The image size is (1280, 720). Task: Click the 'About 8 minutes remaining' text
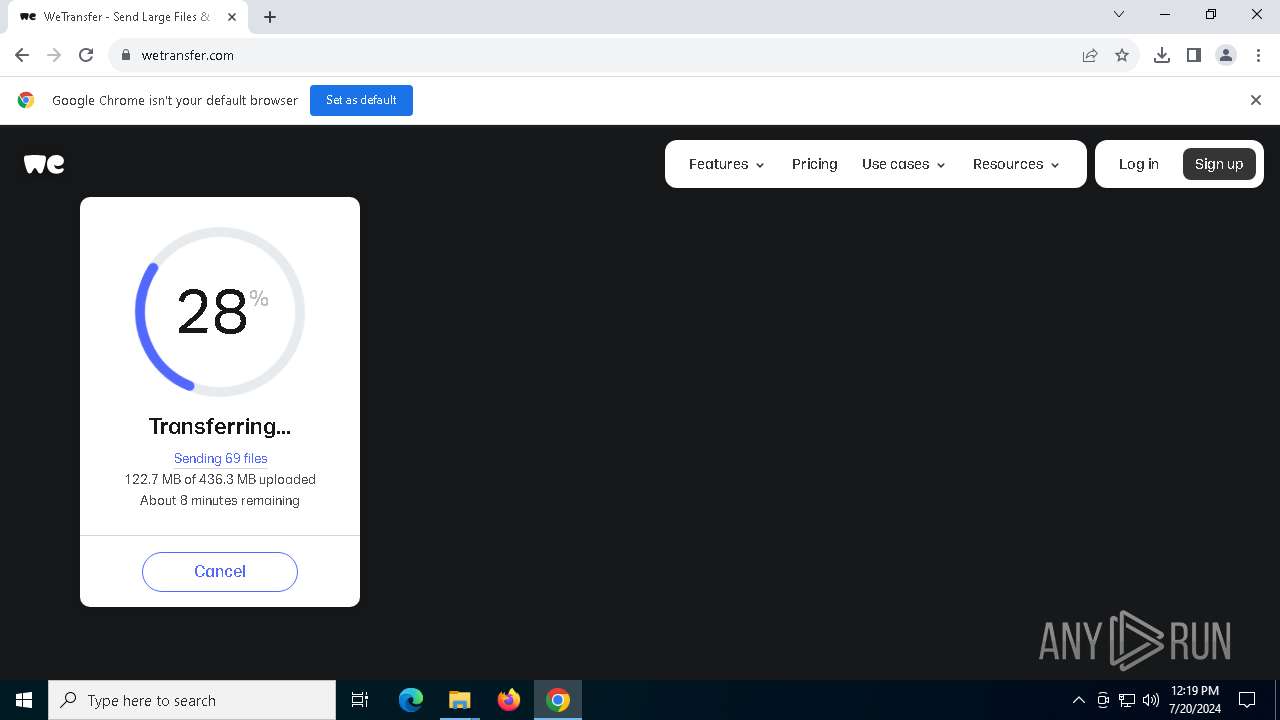[x=220, y=500]
